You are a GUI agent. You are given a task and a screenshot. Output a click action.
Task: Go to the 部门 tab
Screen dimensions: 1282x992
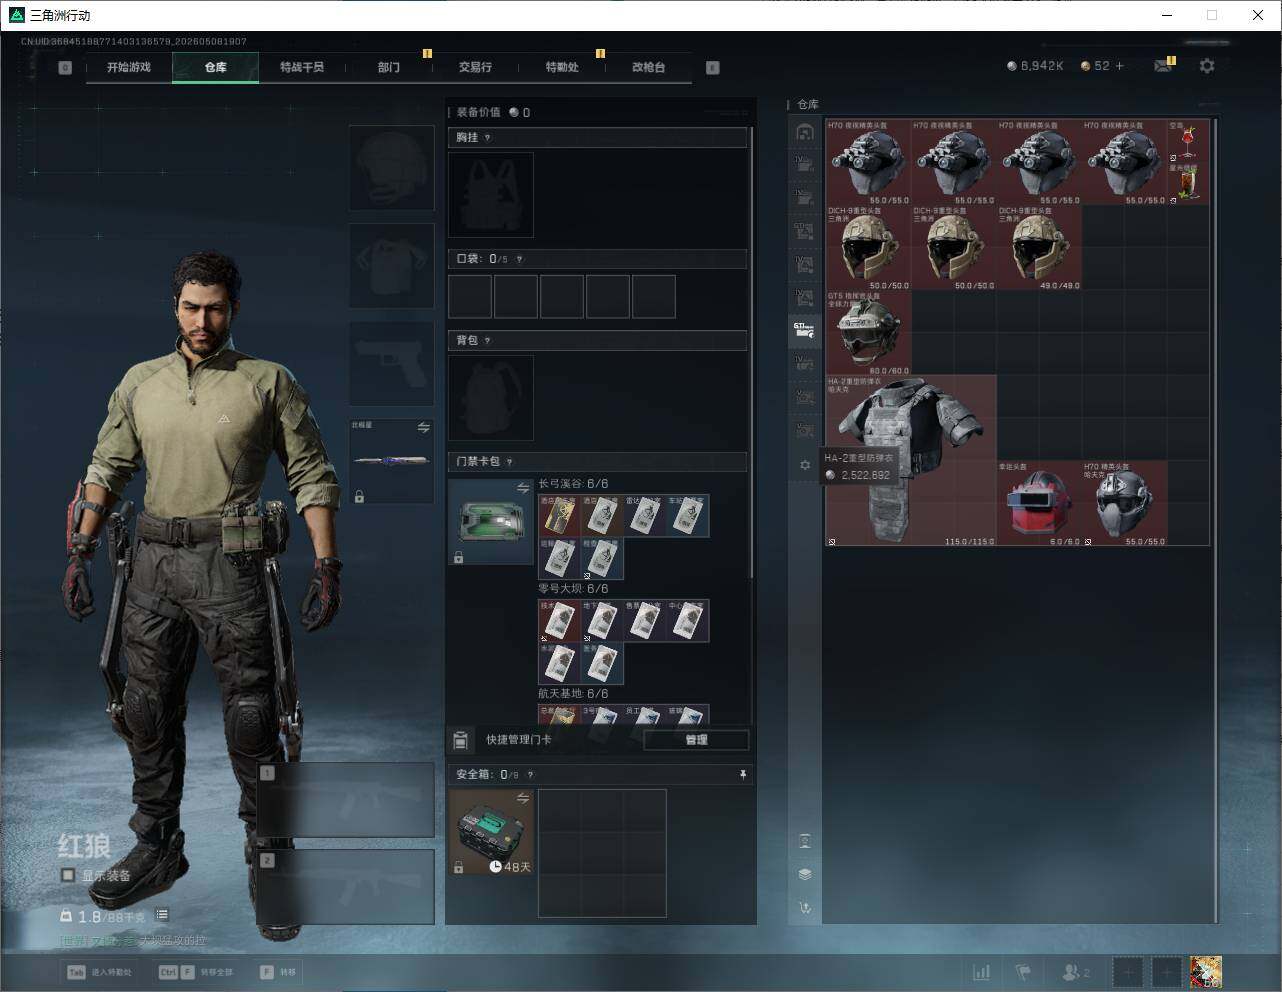tap(389, 67)
